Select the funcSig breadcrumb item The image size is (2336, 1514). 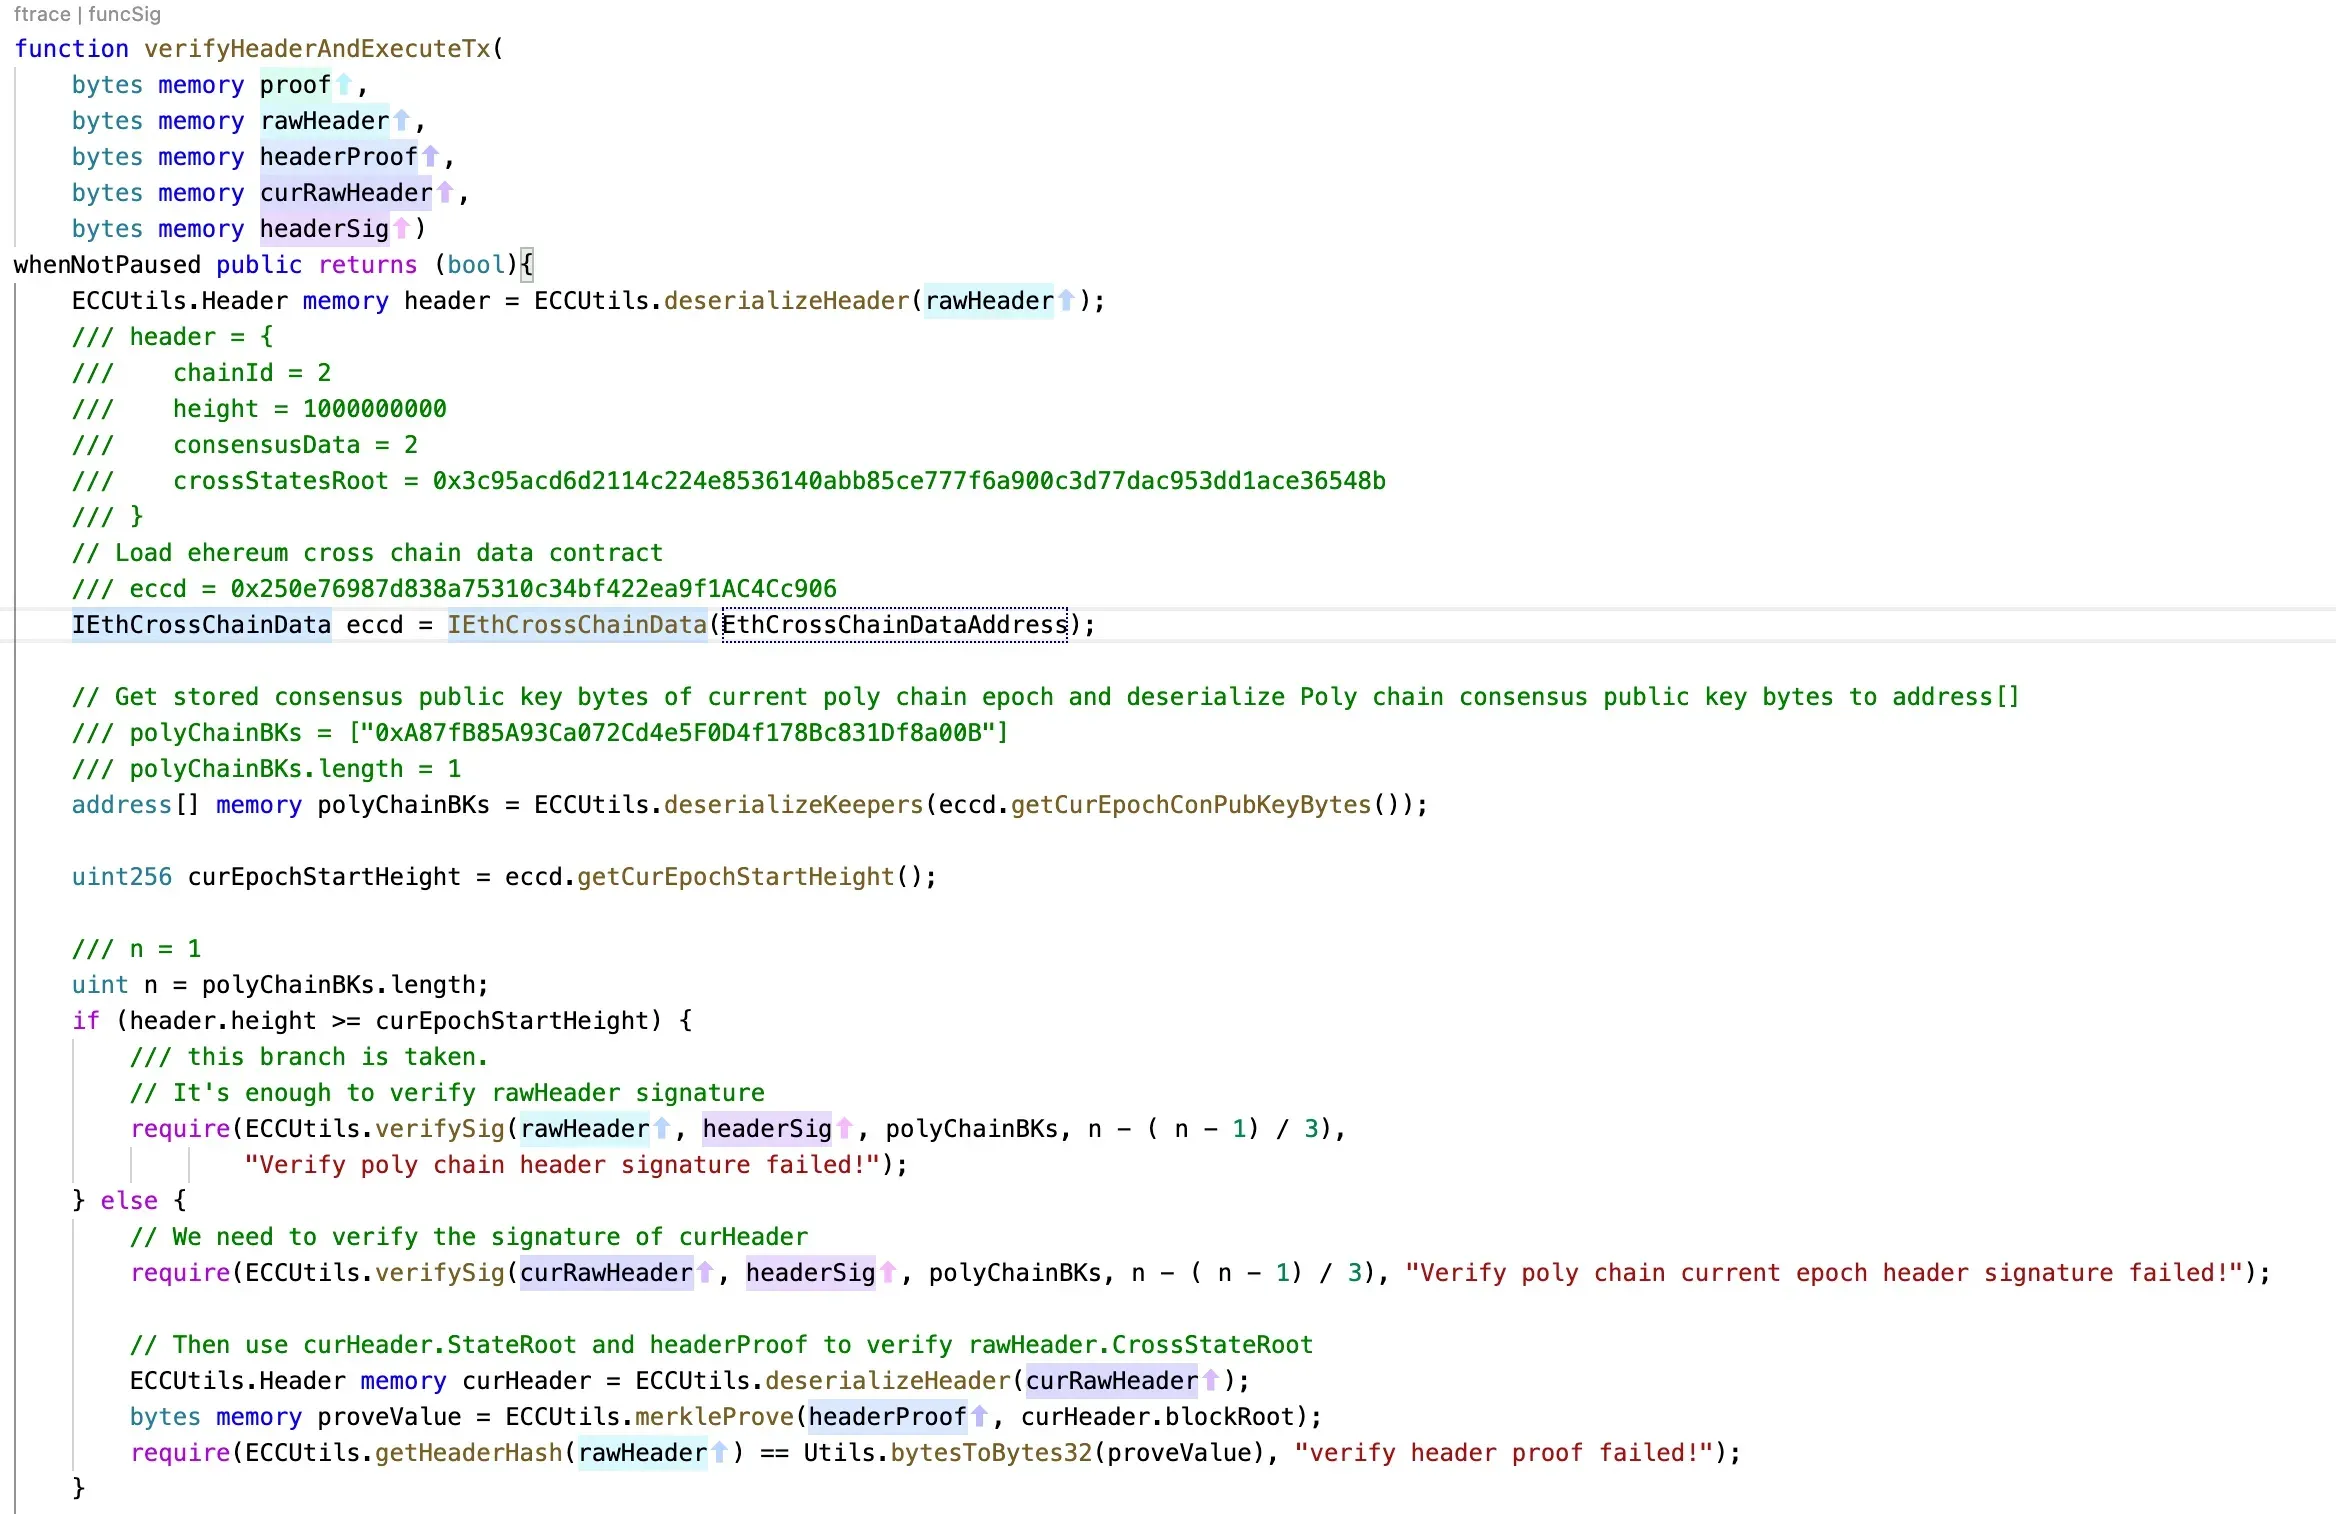click(x=123, y=14)
